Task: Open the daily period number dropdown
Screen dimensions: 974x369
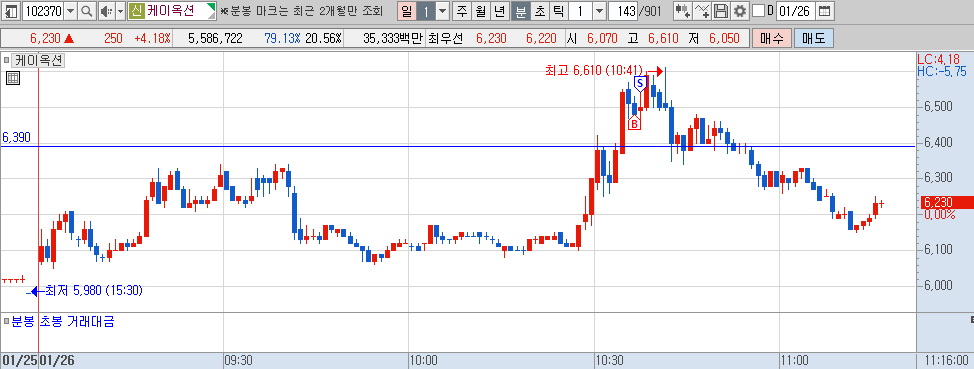Action: [442, 11]
